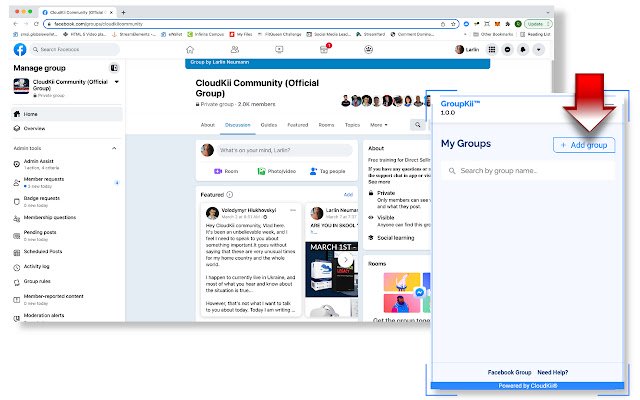Open options on Volodymyr's featured post
Viewport: 640px width, 400px height.
(x=293, y=210)
